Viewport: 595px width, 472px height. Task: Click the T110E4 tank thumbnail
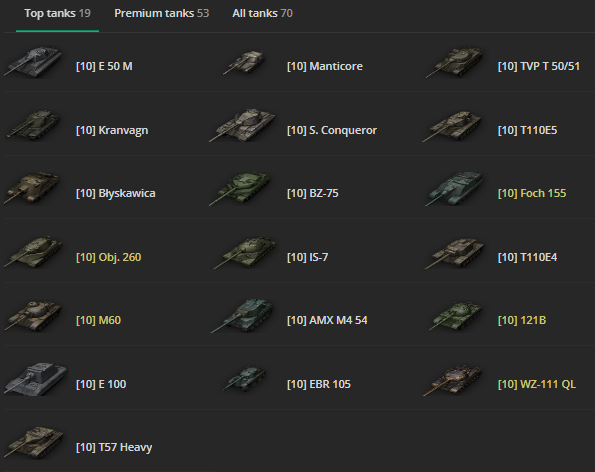pyautogui.click(x=455, y=253)
